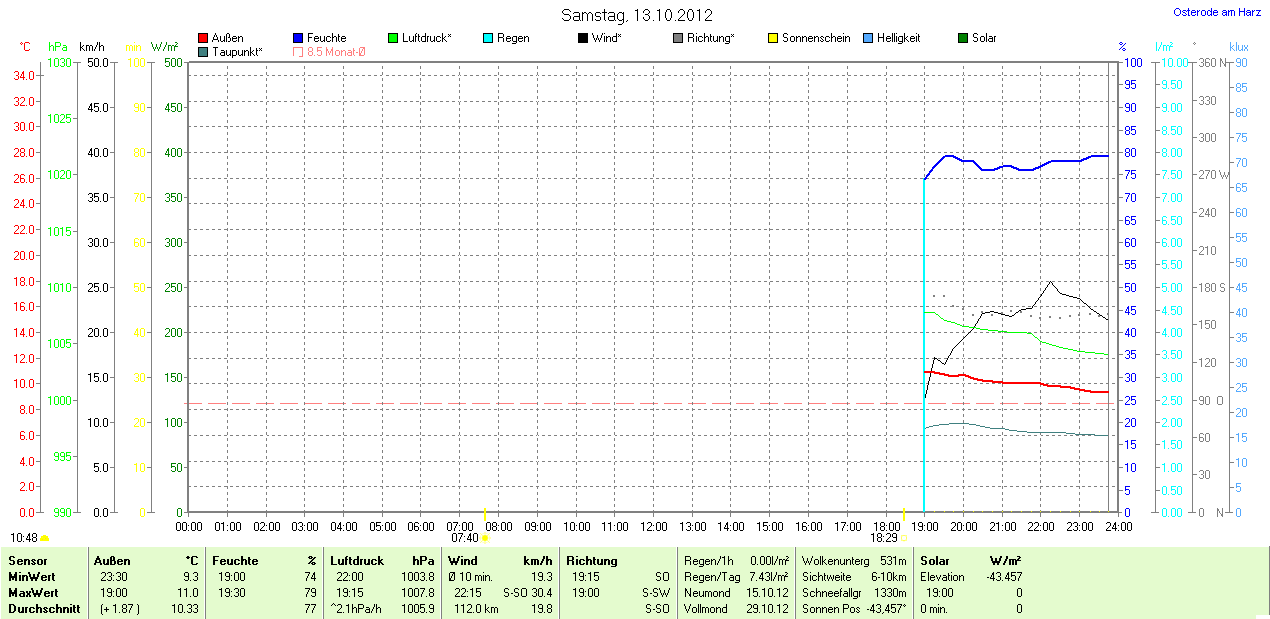The image size is (1270, 619).
Task: Click the sun icon next to 10:48
Action: click(45, 538)
